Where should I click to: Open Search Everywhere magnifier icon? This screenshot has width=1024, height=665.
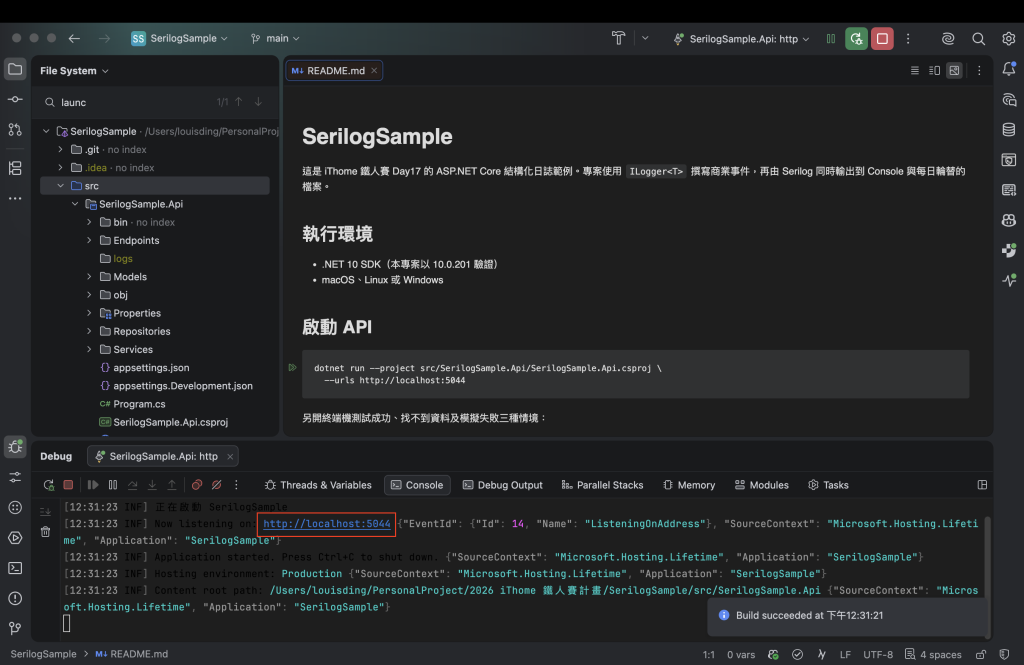point(978,39)
